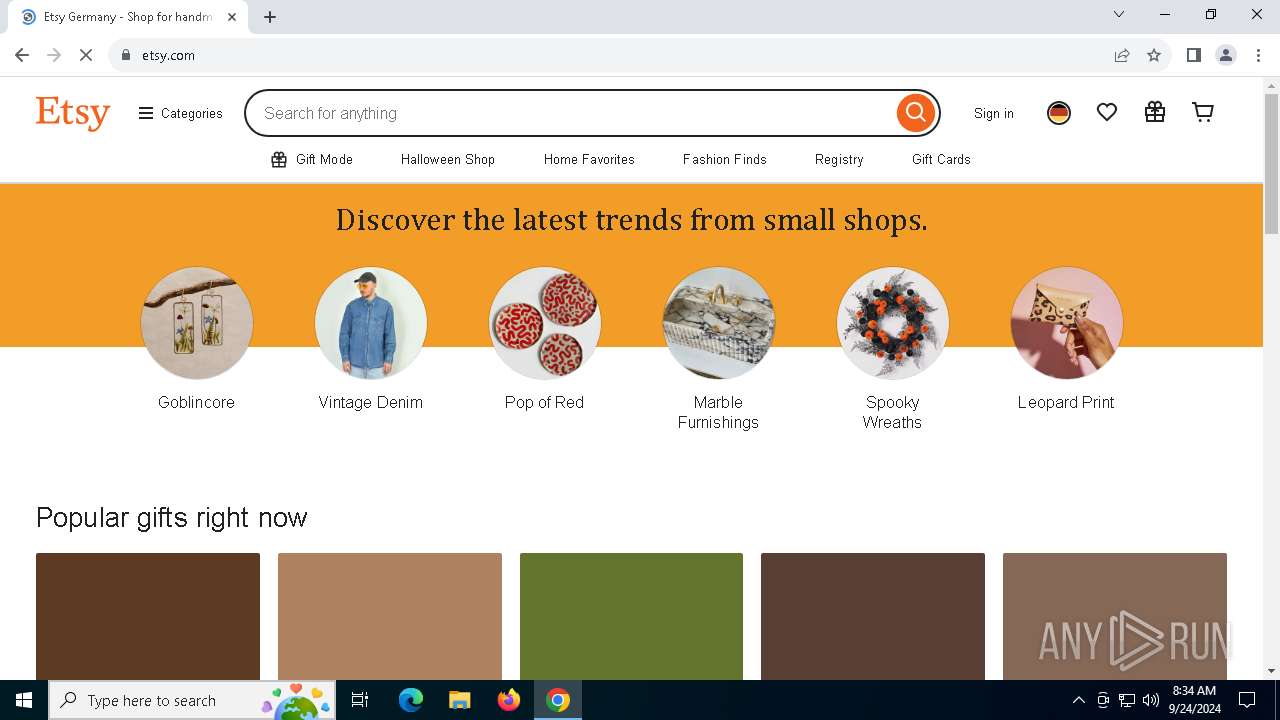Image resolution: width=1280 pixels, height=720 pixels.
Task: Bookmark this tab with the star
Action: pos(1154,55)
